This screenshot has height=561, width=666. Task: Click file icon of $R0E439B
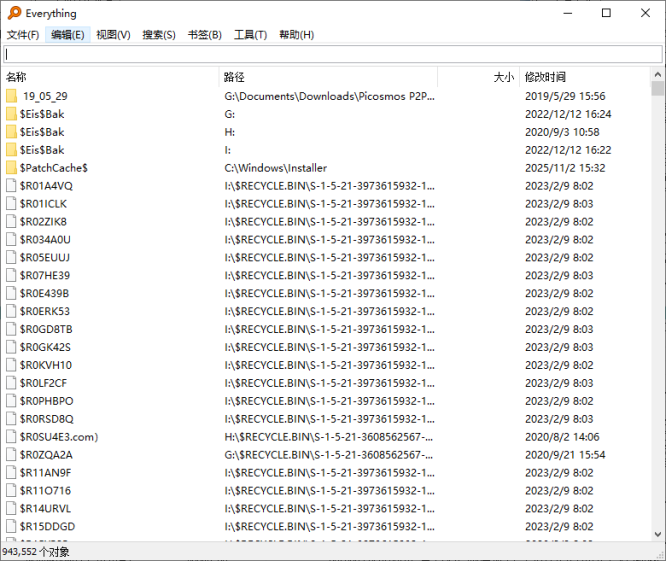tap(11, 293)
